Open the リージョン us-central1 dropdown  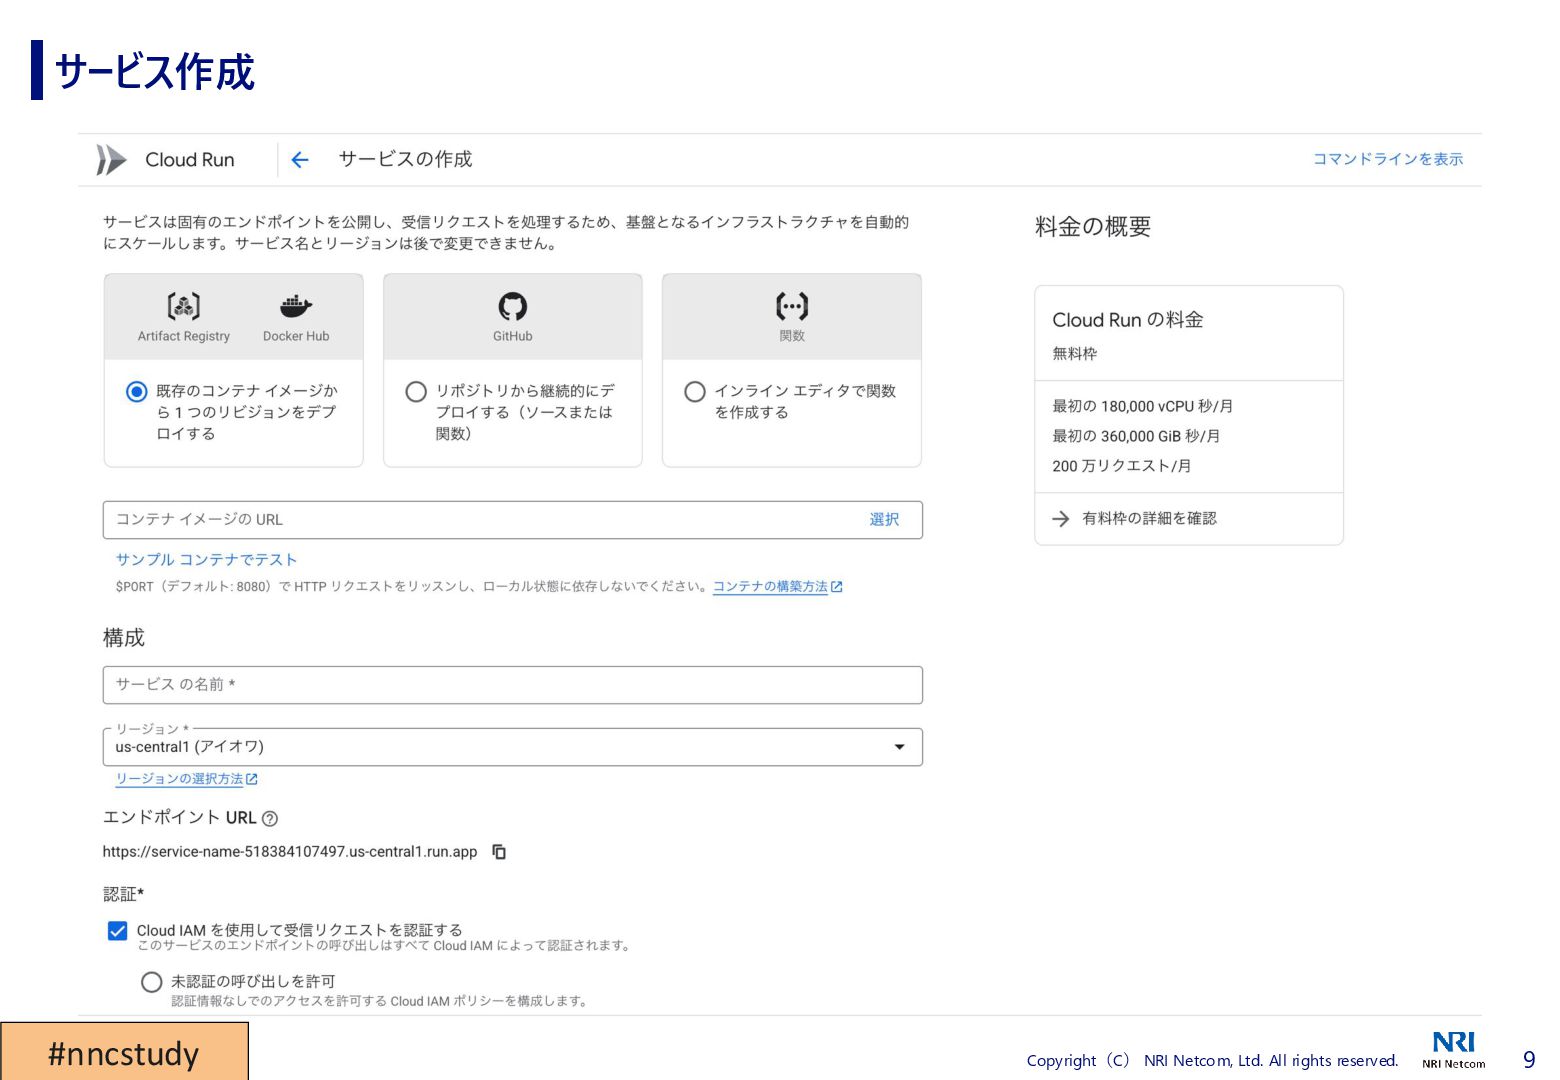click(512, 747)
